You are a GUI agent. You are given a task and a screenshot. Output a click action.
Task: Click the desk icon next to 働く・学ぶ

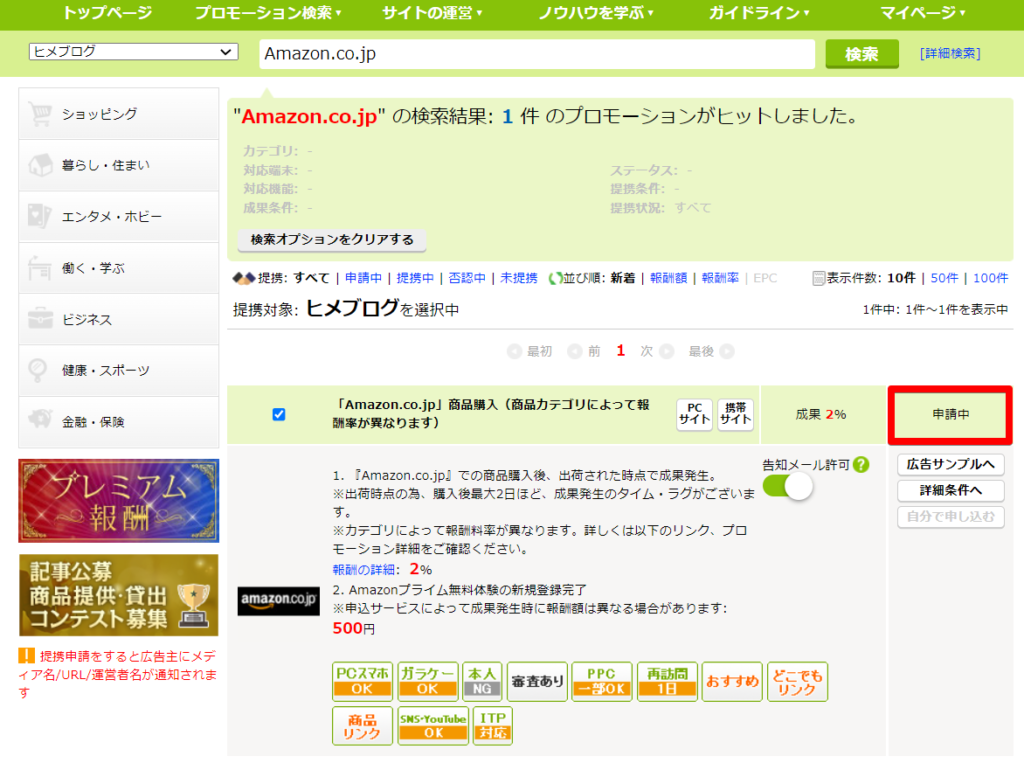(40, 268)
